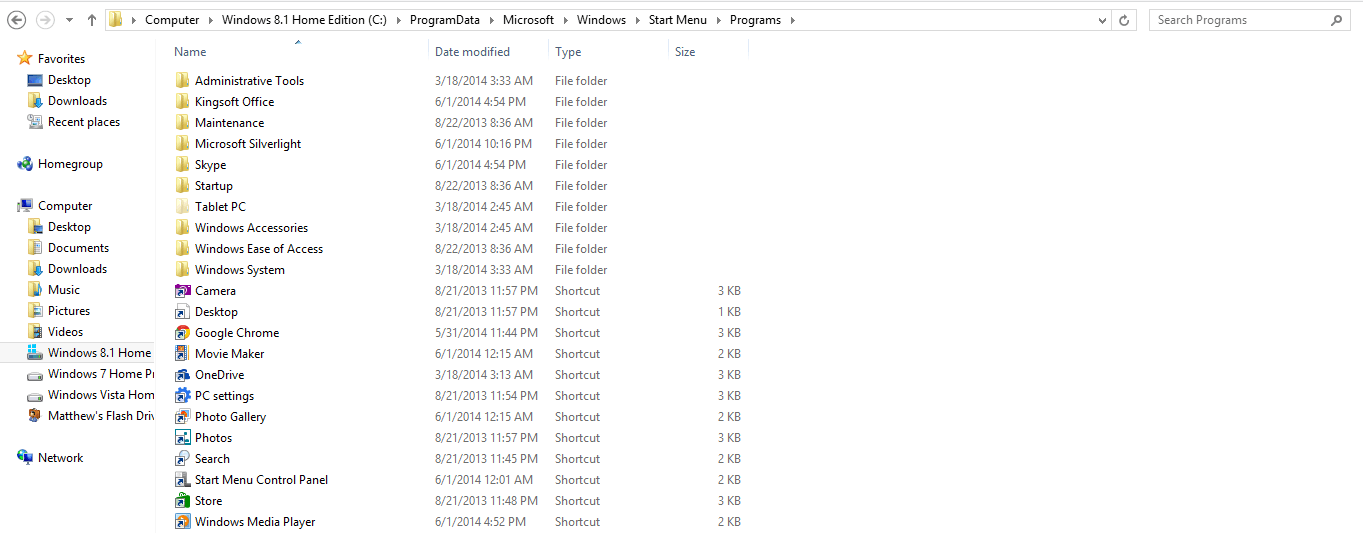Select the Windows Accessories folder name

252,228
